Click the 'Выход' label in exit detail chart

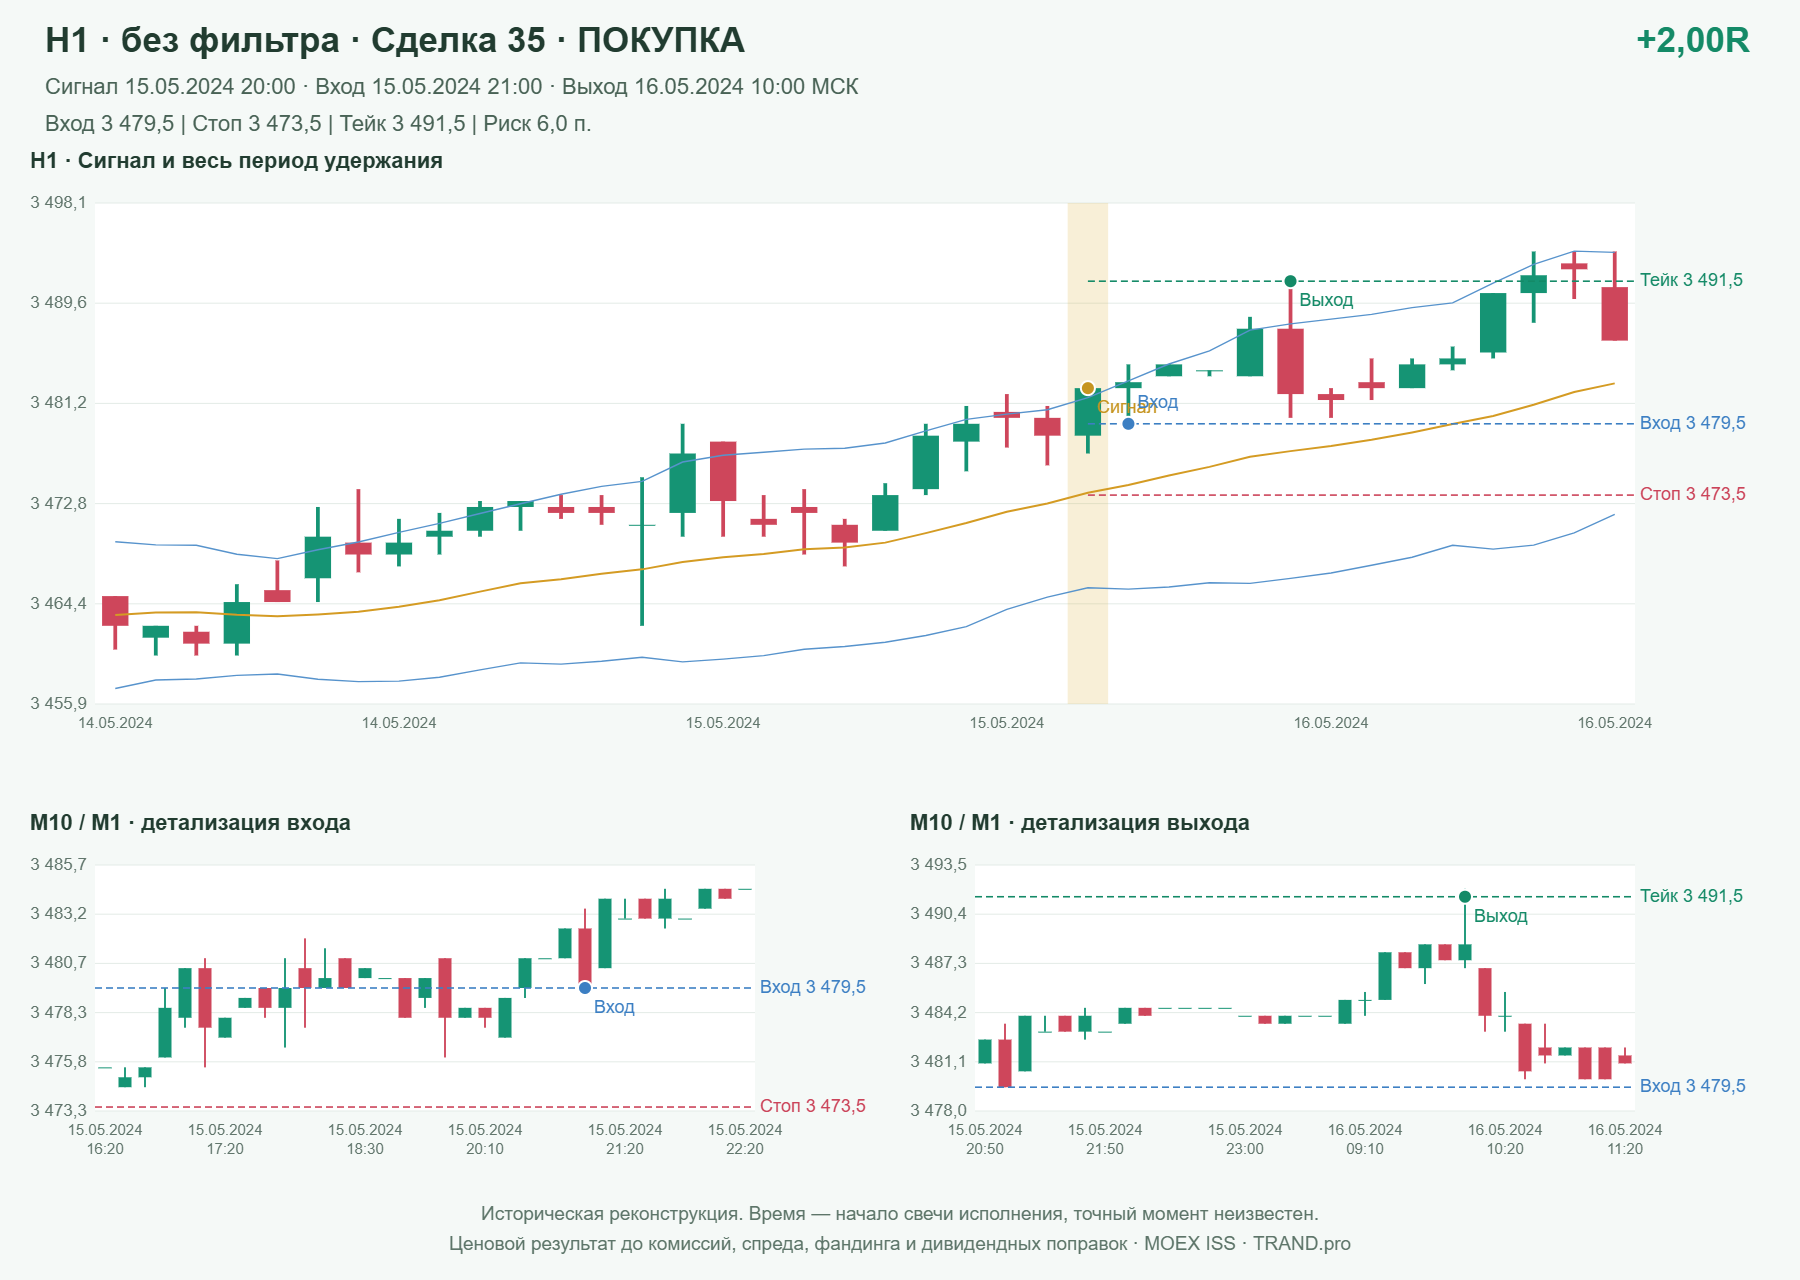click(x=1500, y=916)
